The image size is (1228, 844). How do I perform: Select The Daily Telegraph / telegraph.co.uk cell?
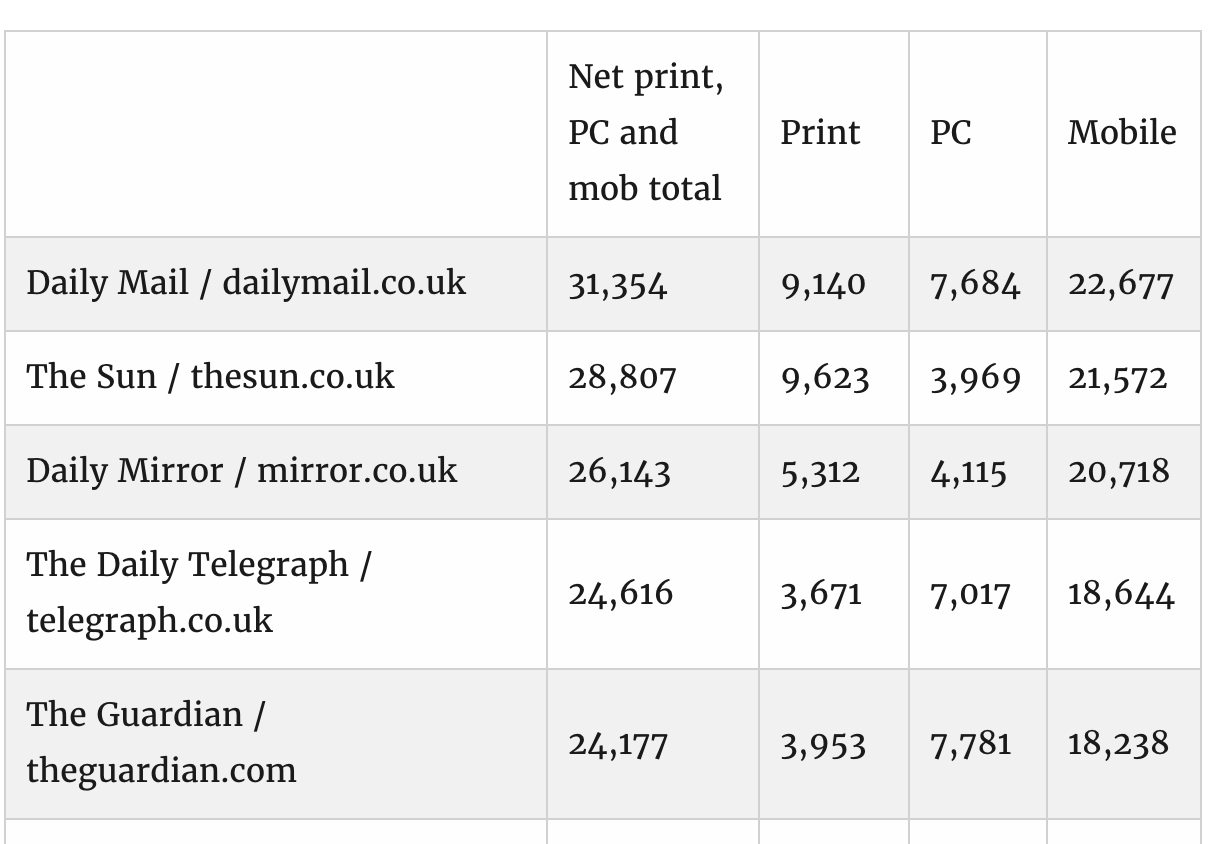198,593
